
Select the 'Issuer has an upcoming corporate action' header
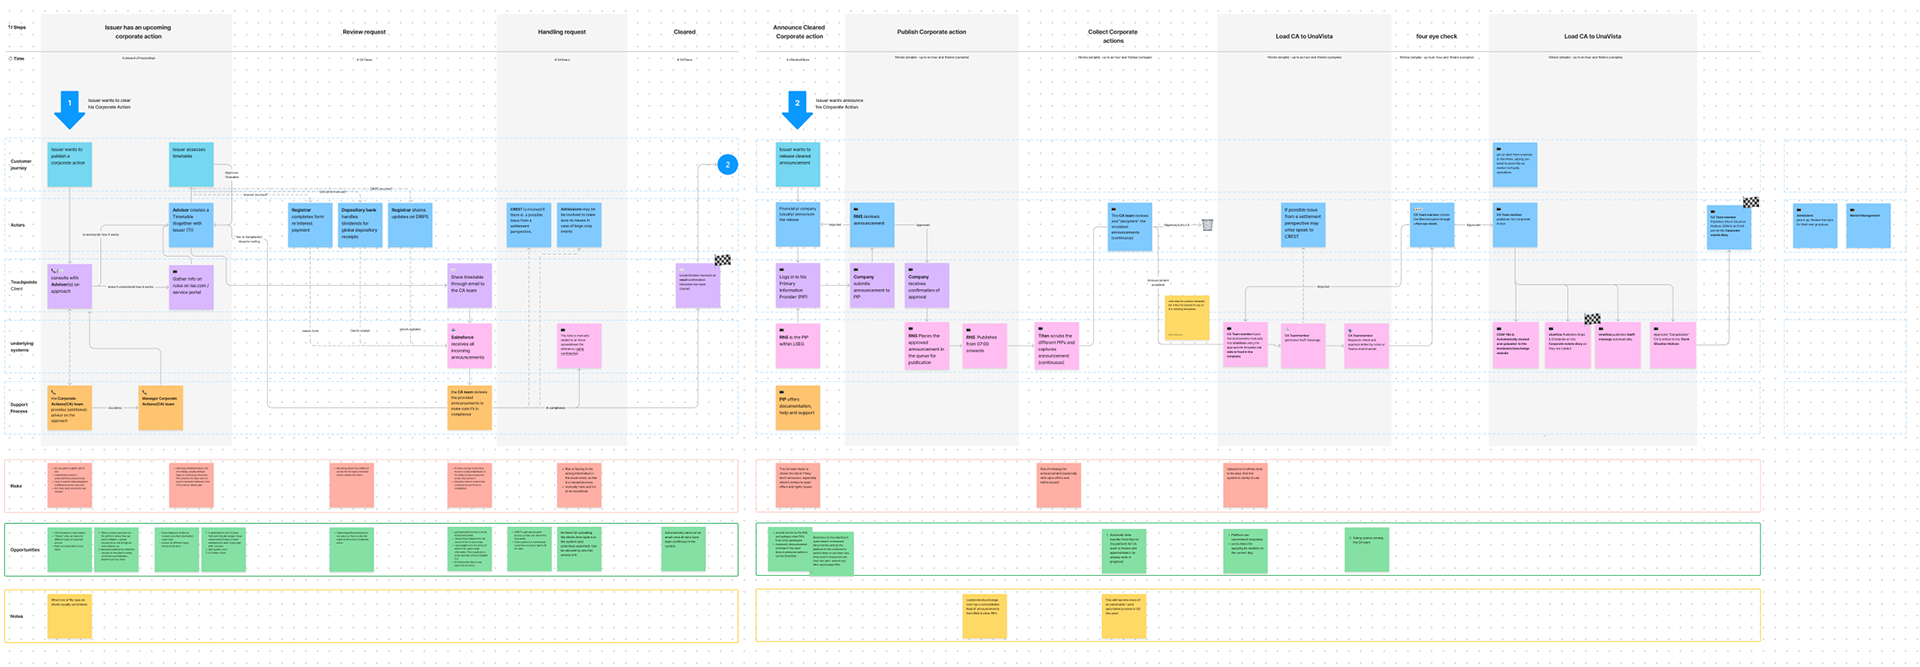138,32
